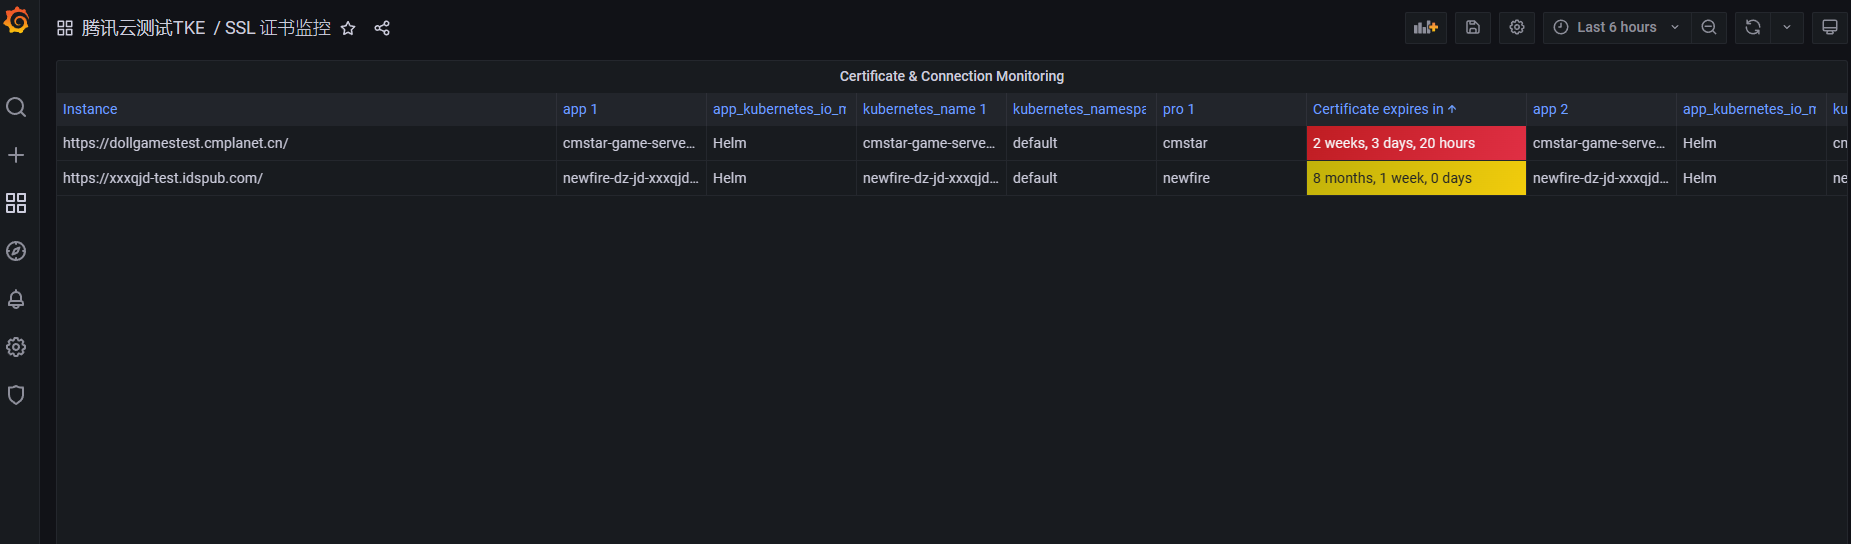Click the dashboard grid icon beside title
1851x544 pixels.
pos(65,28)
